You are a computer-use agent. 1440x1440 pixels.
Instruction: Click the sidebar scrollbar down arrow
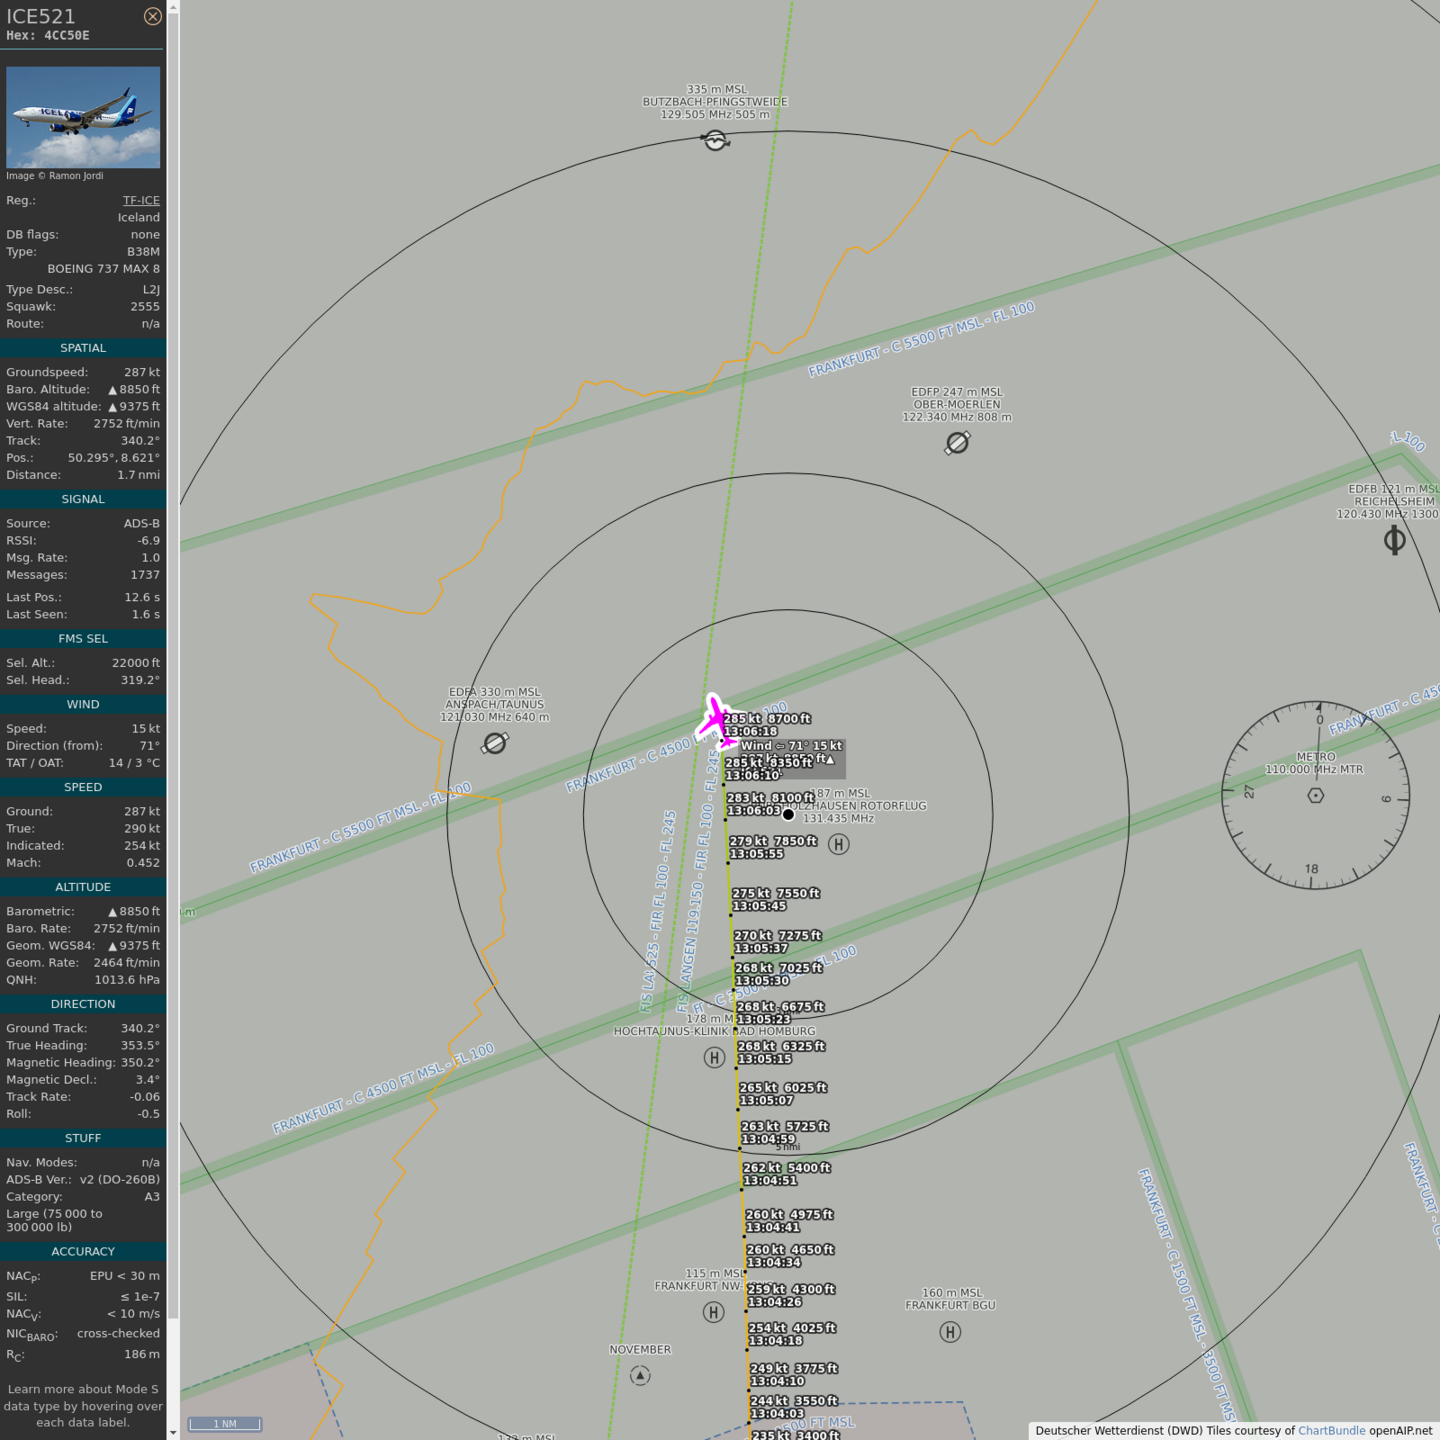tap(173, 1432)
